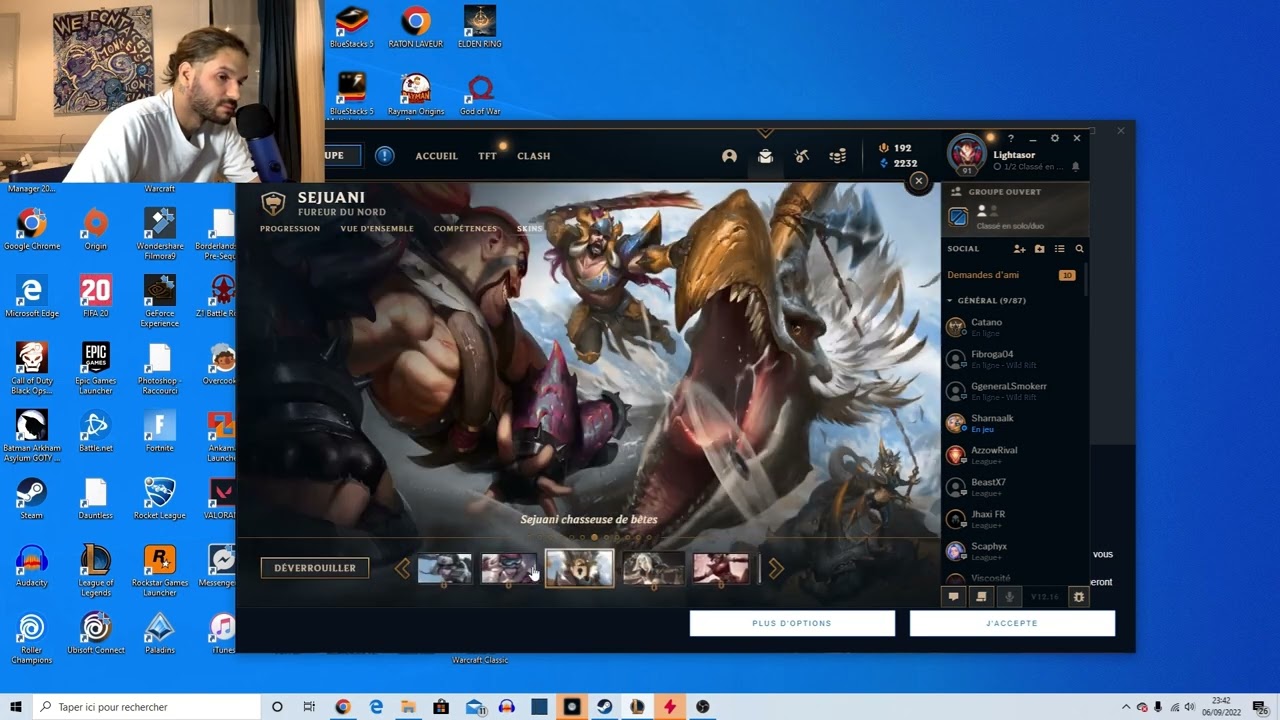Show previous skins with left arrow
The image size is (1280, 720).
pyautogui.click(x=402, y=569)
